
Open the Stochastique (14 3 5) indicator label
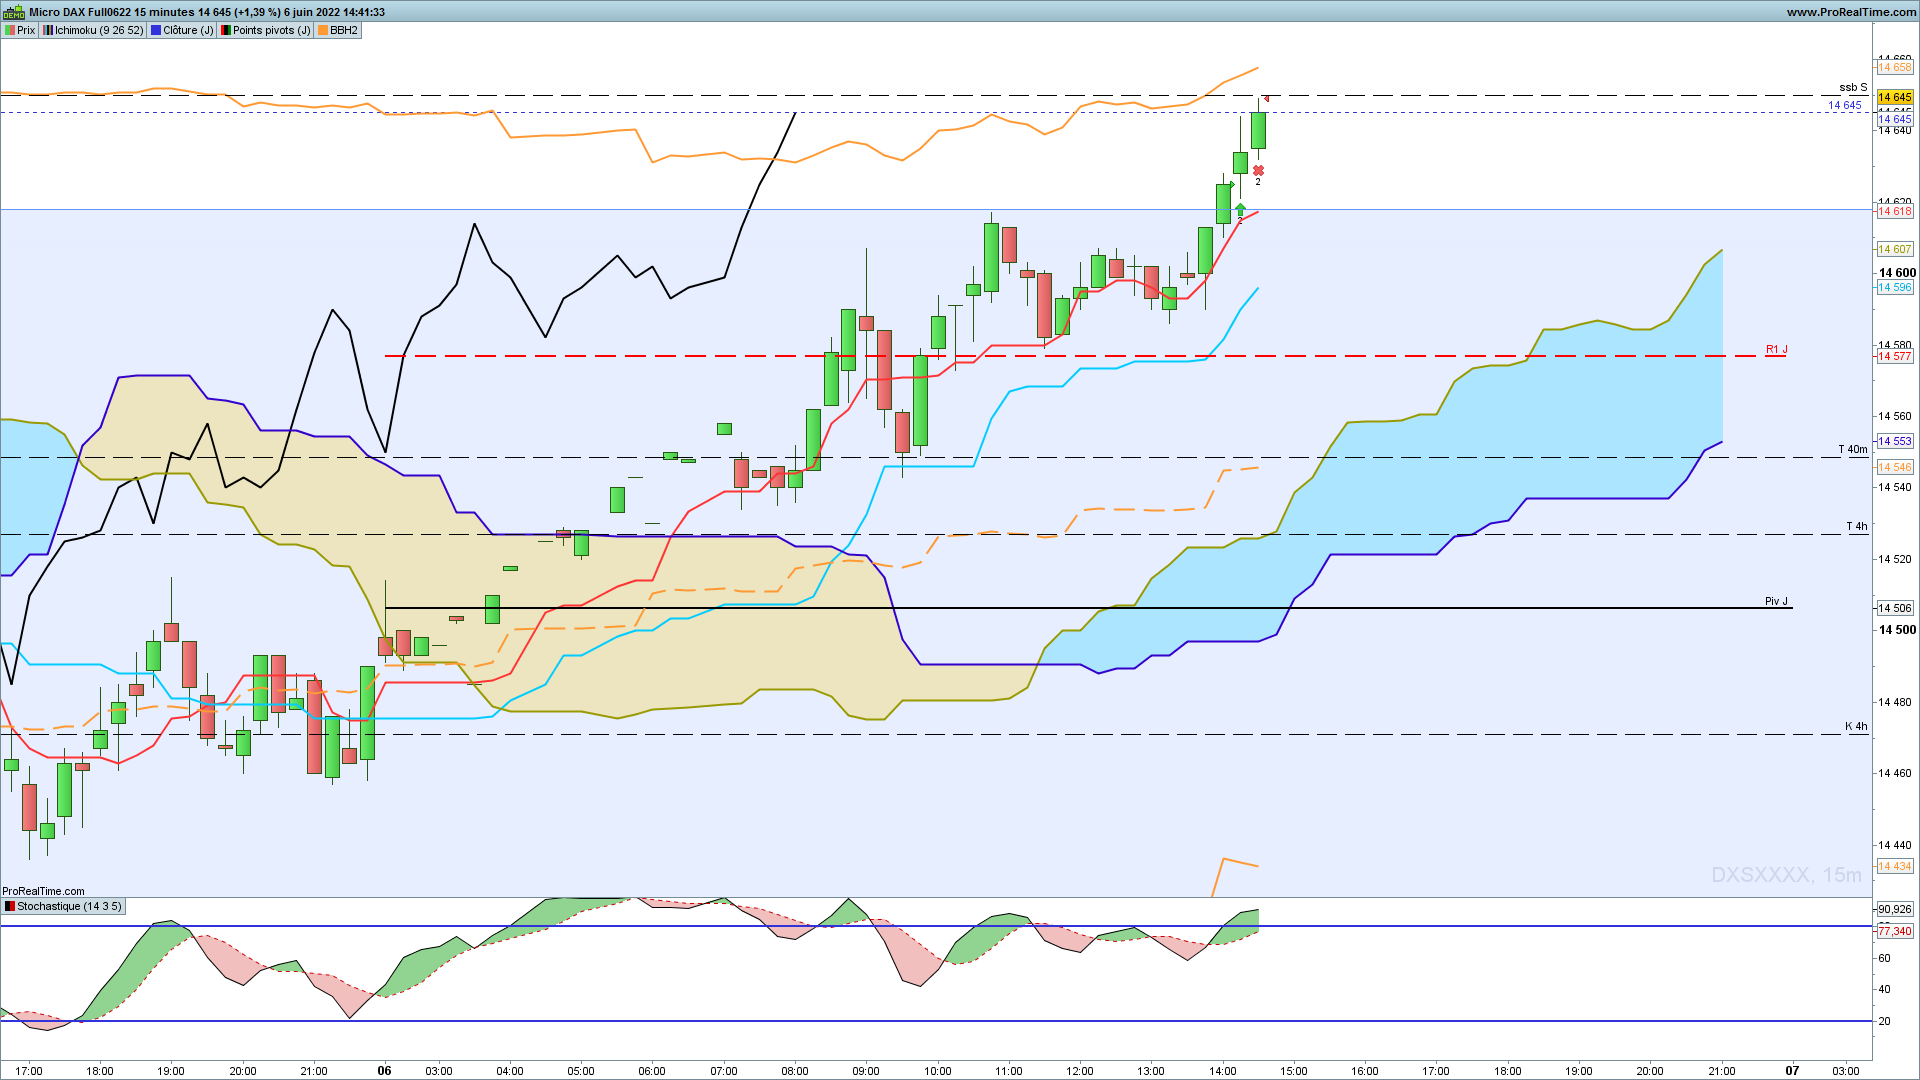pyautogui.click(x=63, y=906)
